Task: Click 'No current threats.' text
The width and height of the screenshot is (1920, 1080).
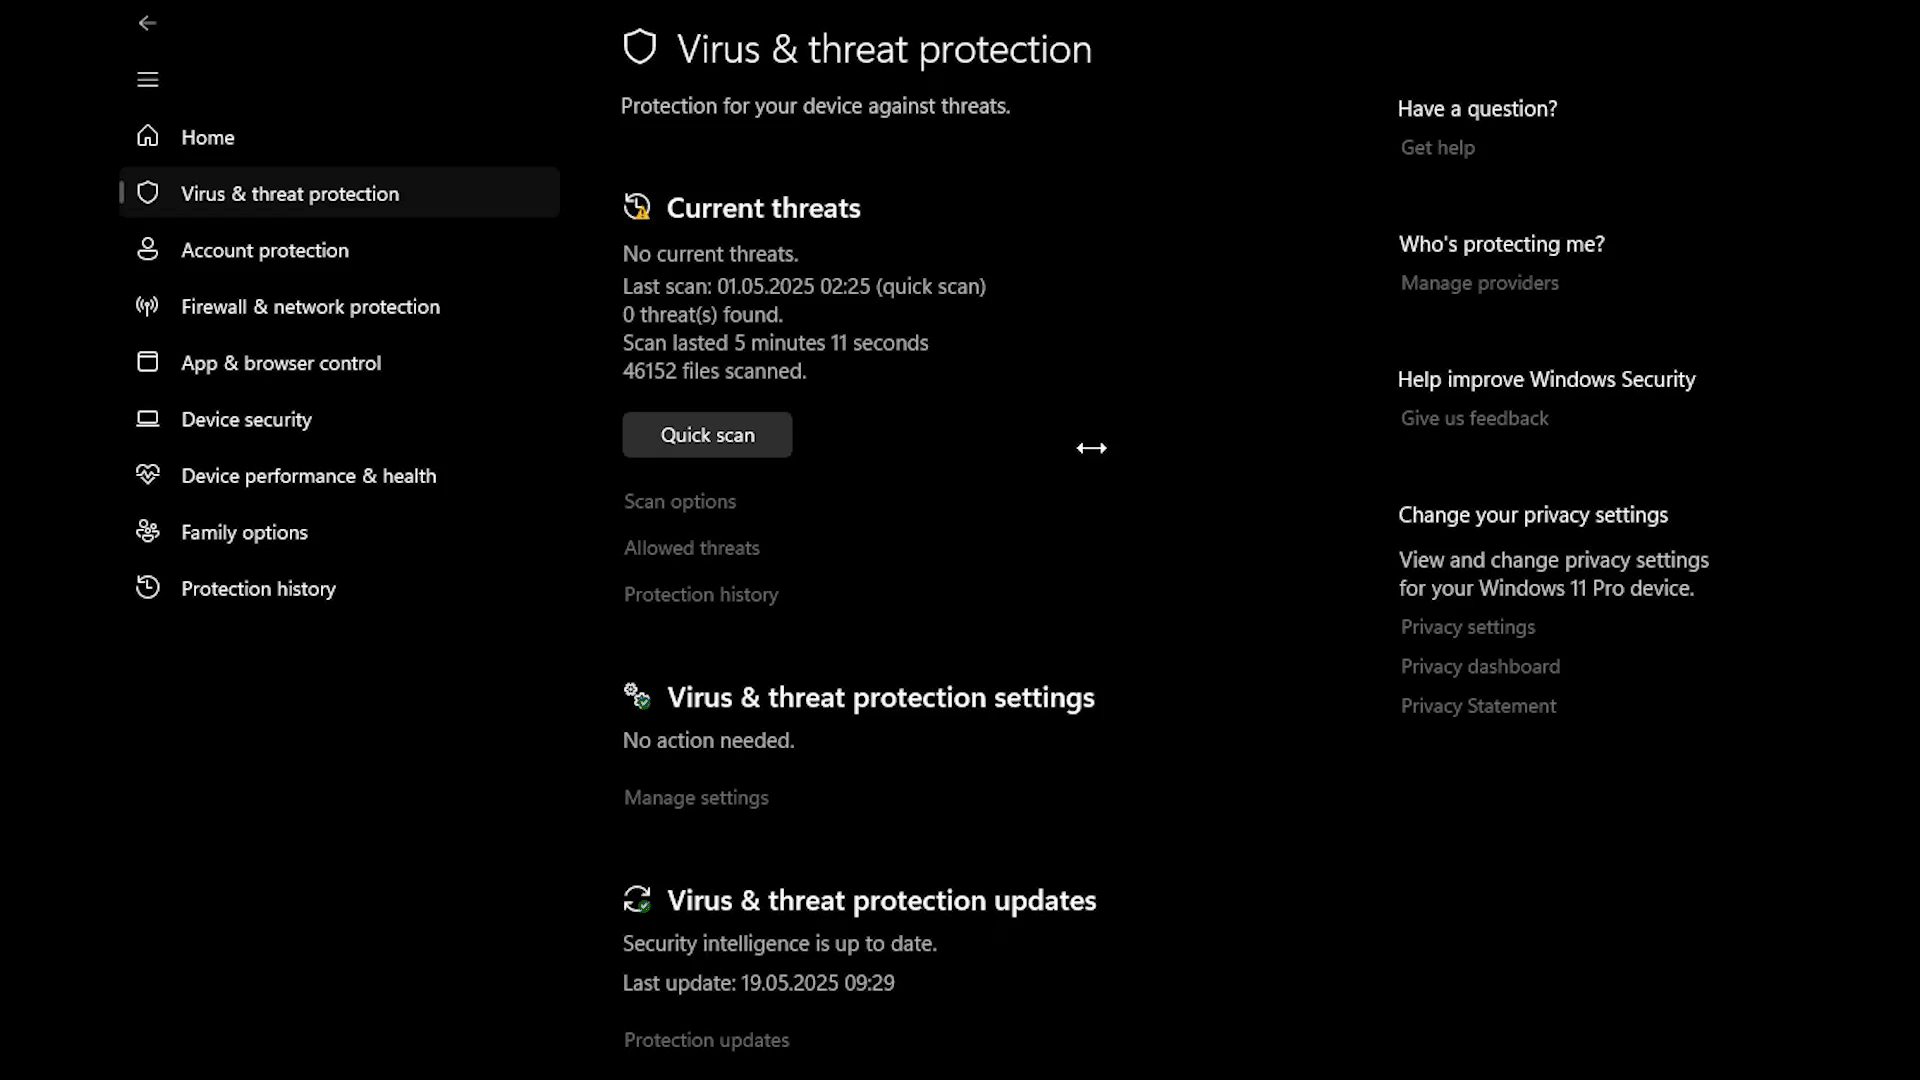Action: point(710,254)
